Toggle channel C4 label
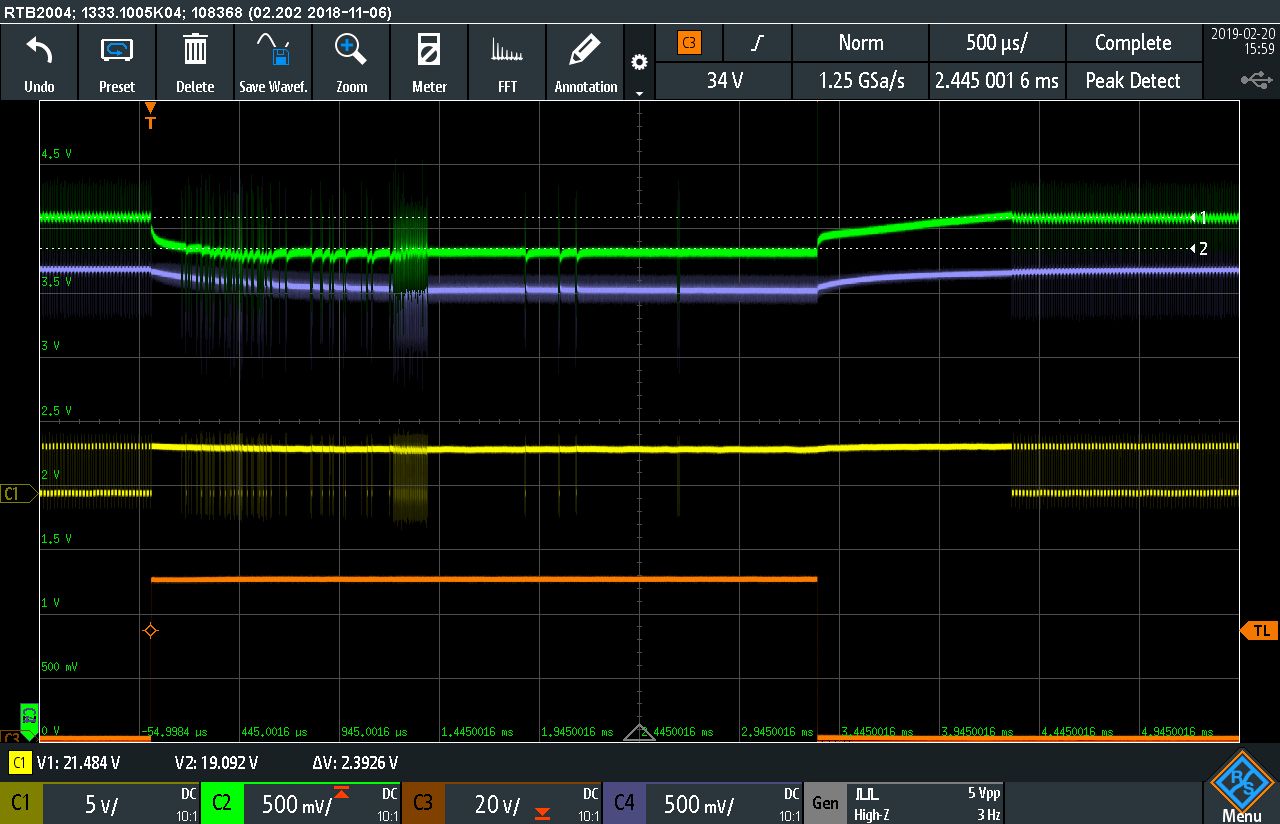 (624, 803)
